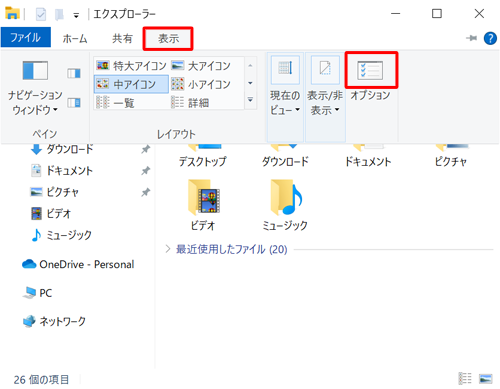Click layout gallery scroll-up arrow
Viewport: 500px width, 389px height.
(250, 66)
